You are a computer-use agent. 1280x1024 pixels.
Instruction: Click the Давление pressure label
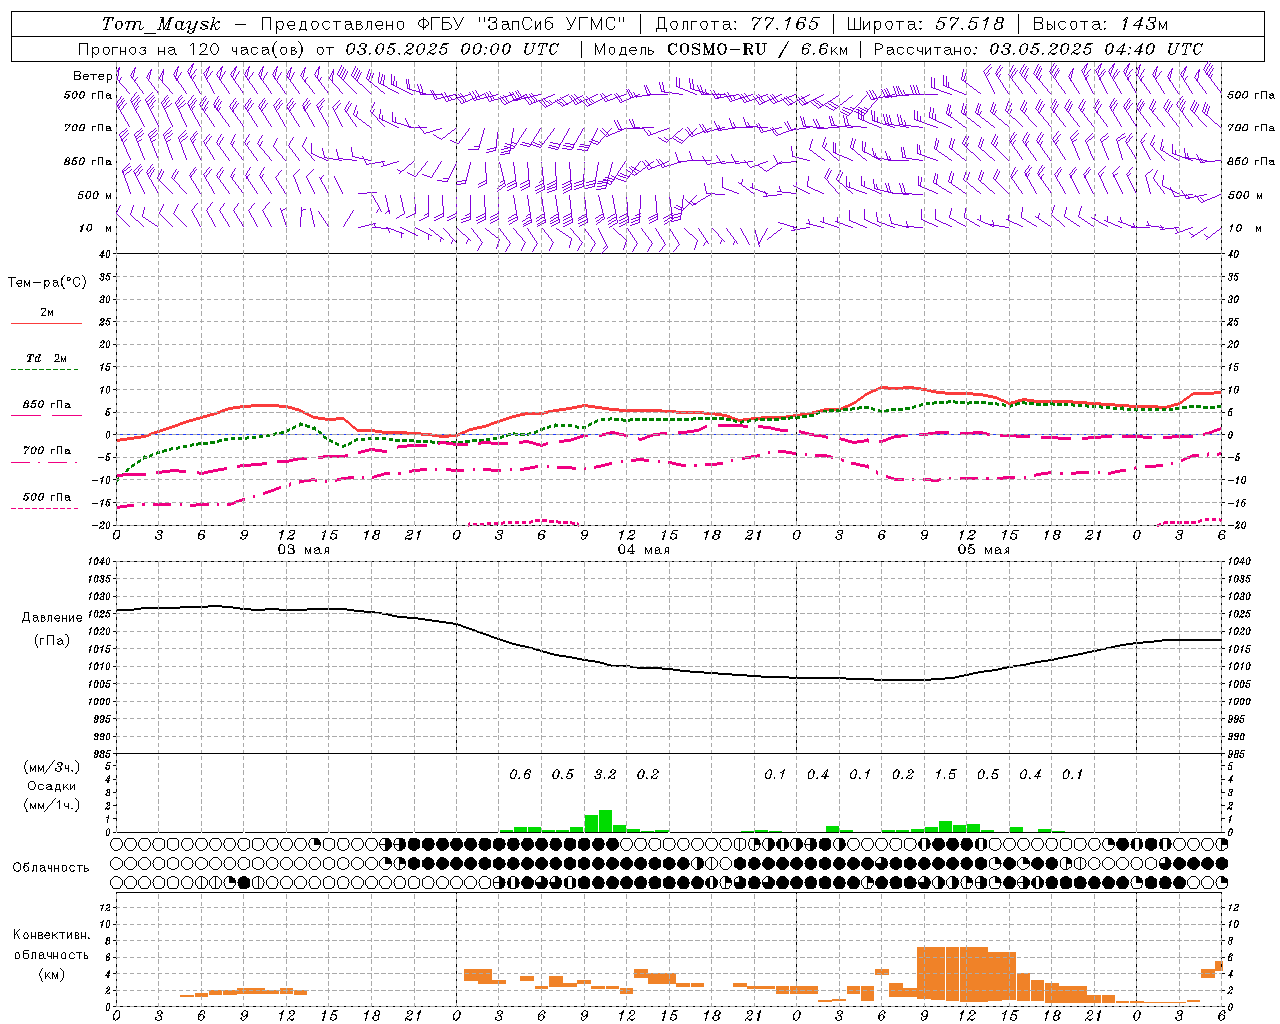pos(51,617)
